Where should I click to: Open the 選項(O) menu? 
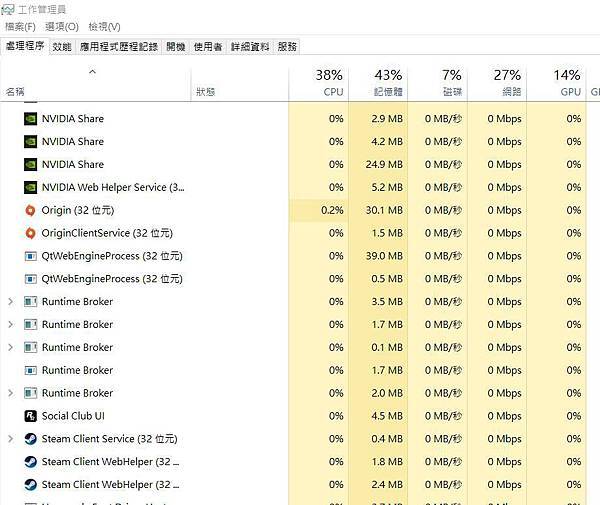(62, 27)
